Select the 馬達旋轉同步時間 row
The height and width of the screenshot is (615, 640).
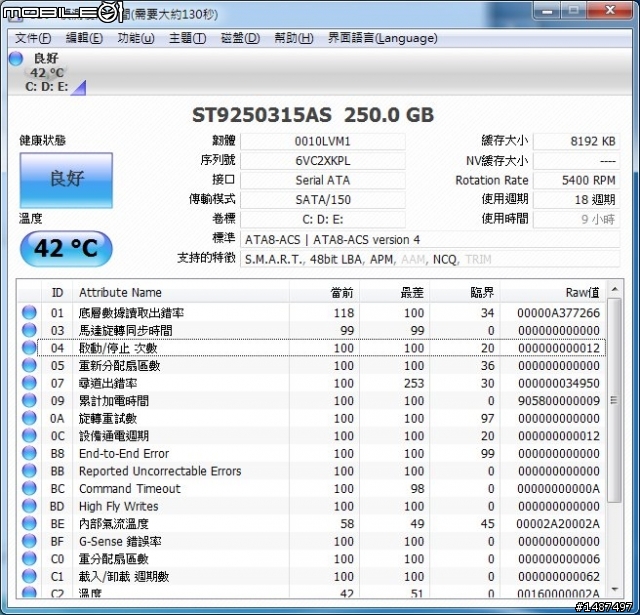point(312,330)
